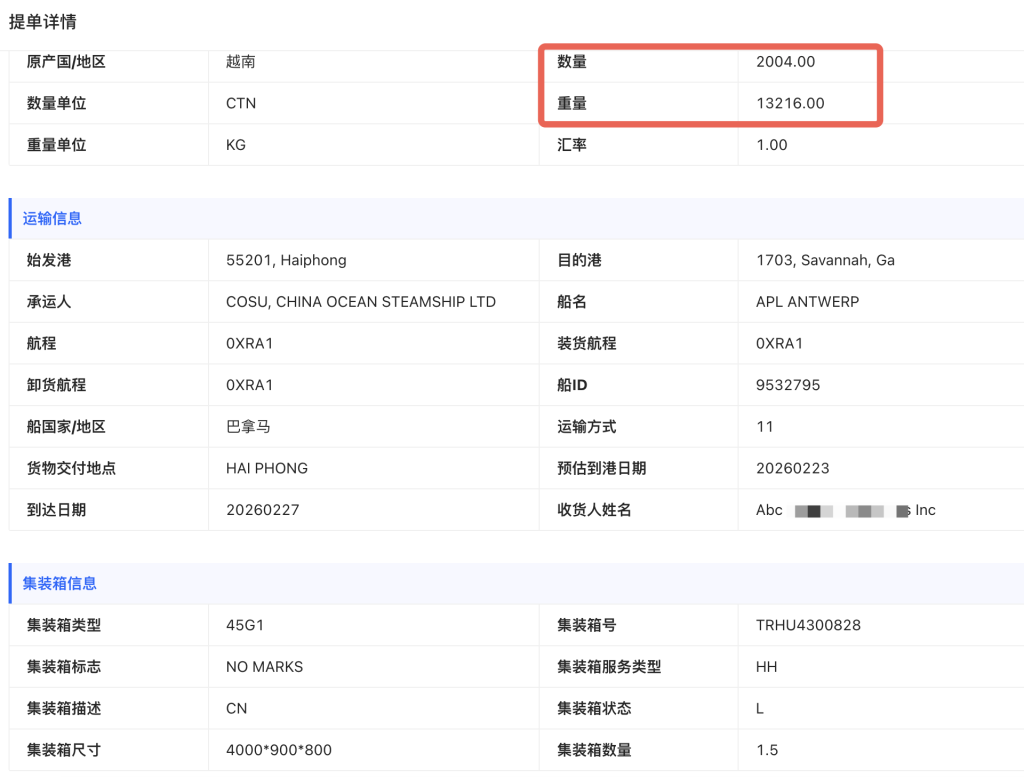Click origin port 55201, Haiphong

pyautogui.click(x=286, y=260)
